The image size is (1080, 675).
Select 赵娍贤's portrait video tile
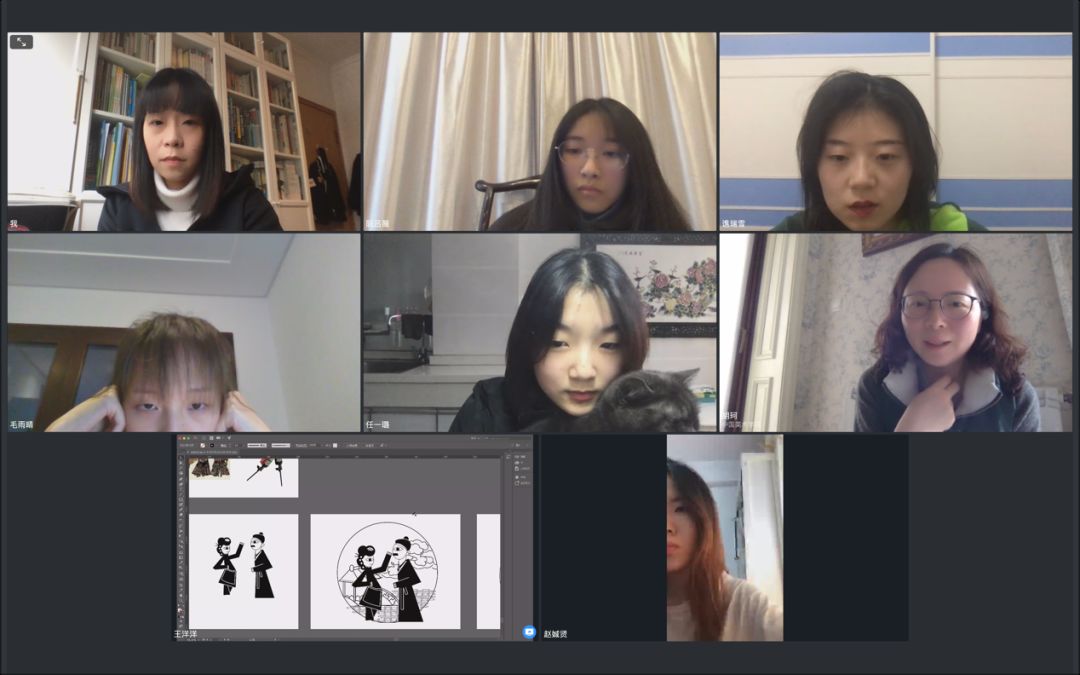tap(724, 537)
